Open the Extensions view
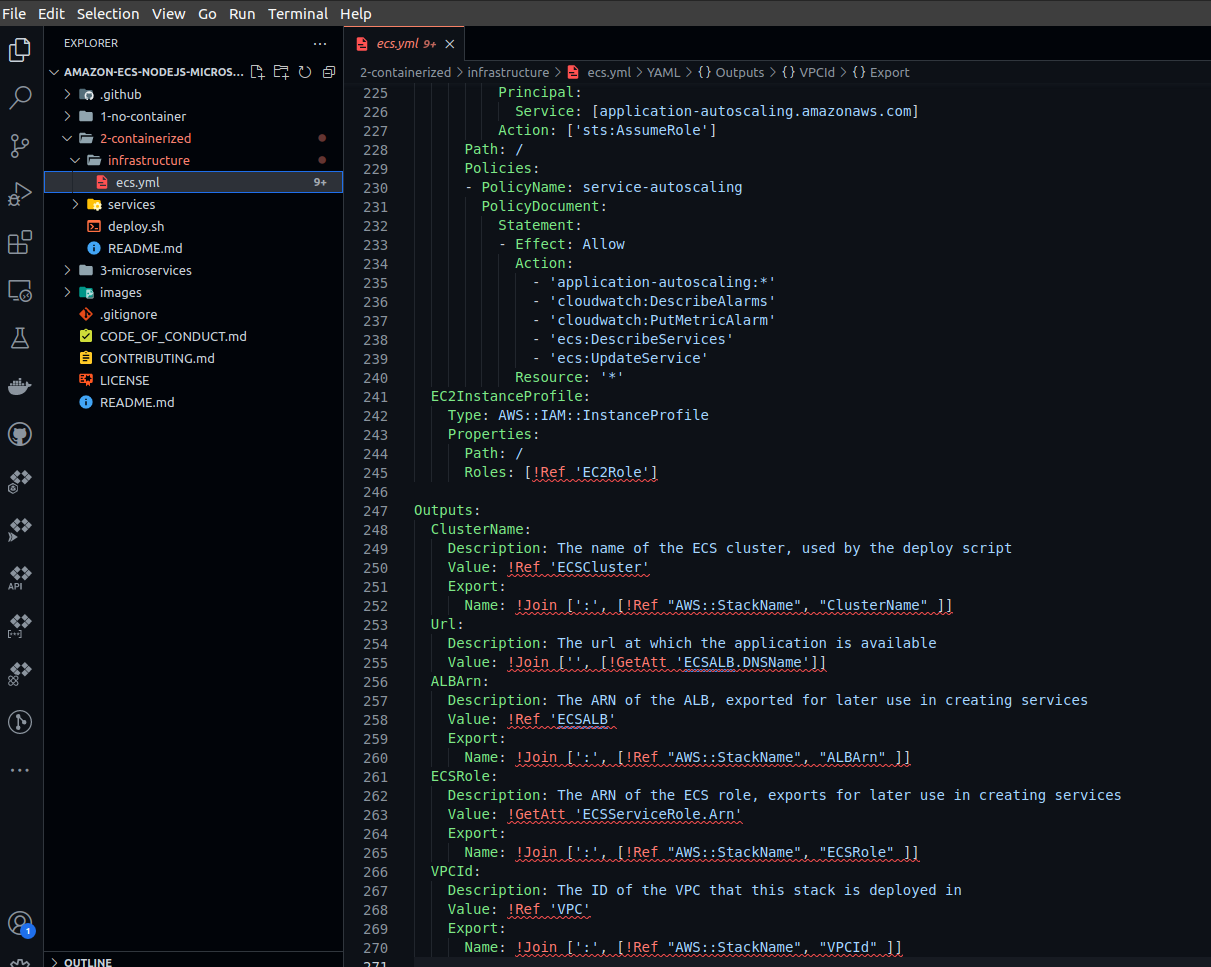1211x967 pixels. click(x=21, y=242)
